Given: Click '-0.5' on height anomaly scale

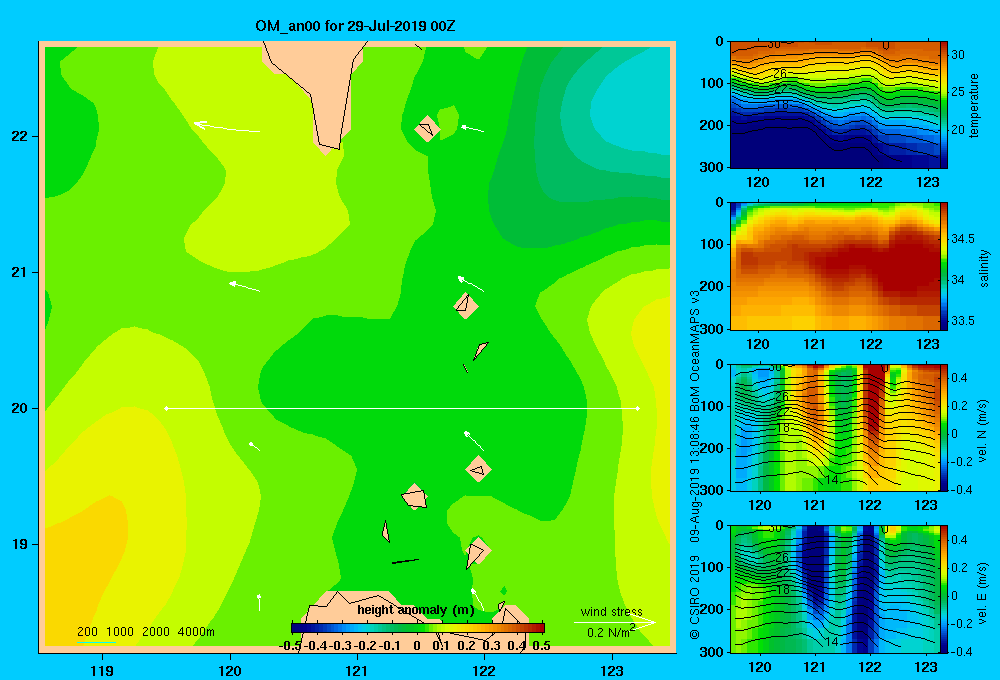Looking at the screenshot, I should [x=290, y=646].
